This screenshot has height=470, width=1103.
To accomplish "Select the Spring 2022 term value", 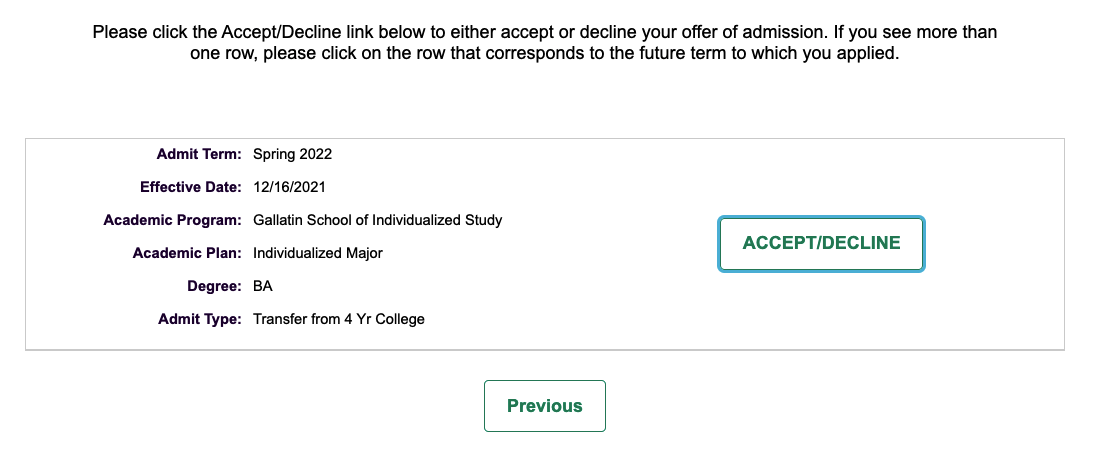I will [292, 154].
